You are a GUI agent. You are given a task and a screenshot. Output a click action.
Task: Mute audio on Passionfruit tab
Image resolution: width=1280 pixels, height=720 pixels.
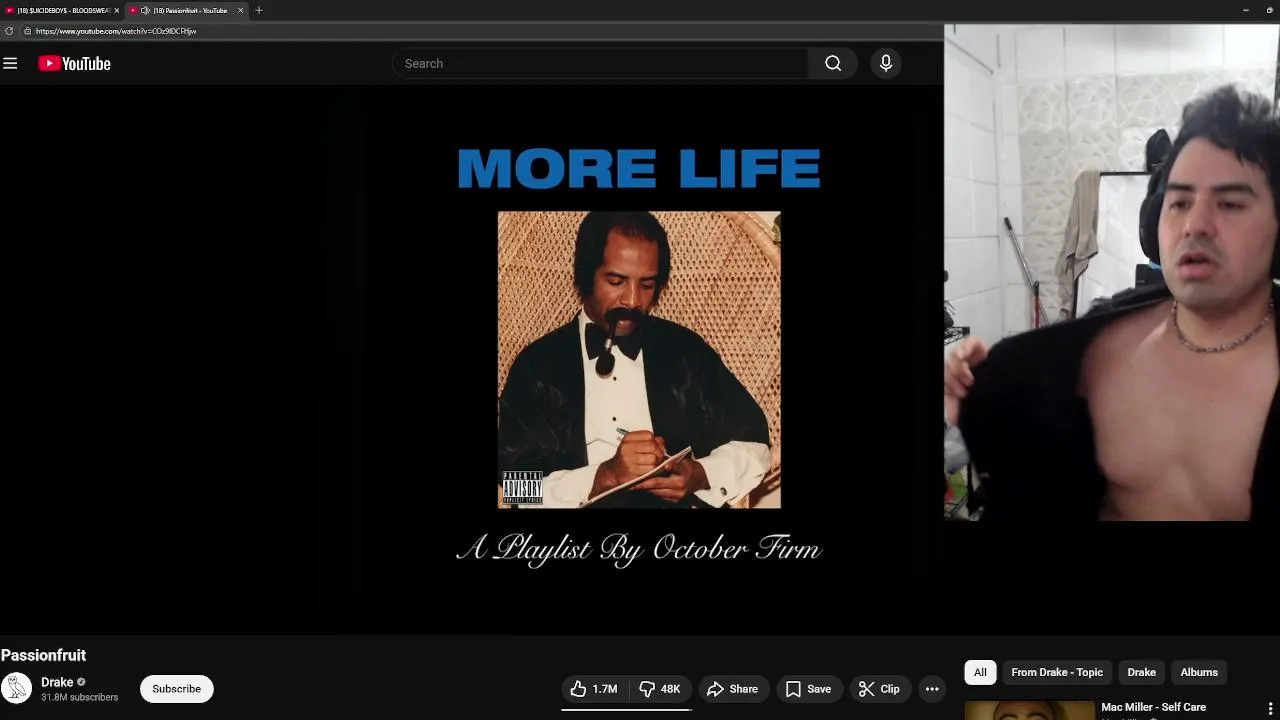coord(145,10)
